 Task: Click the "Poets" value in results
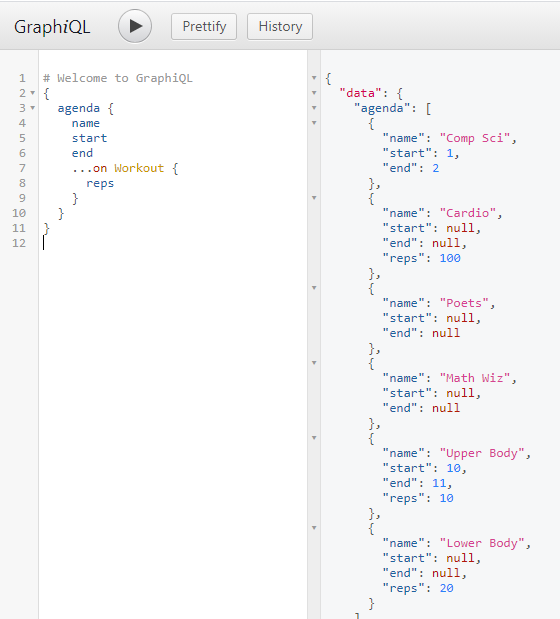(464, 303)
